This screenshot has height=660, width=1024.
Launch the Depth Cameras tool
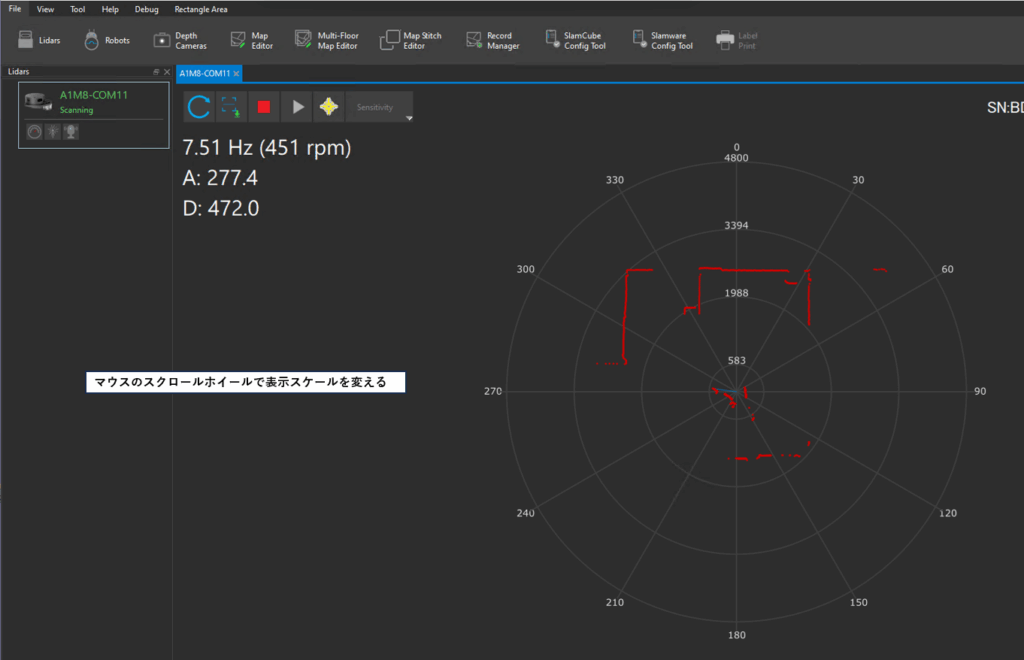click(180, 40)
